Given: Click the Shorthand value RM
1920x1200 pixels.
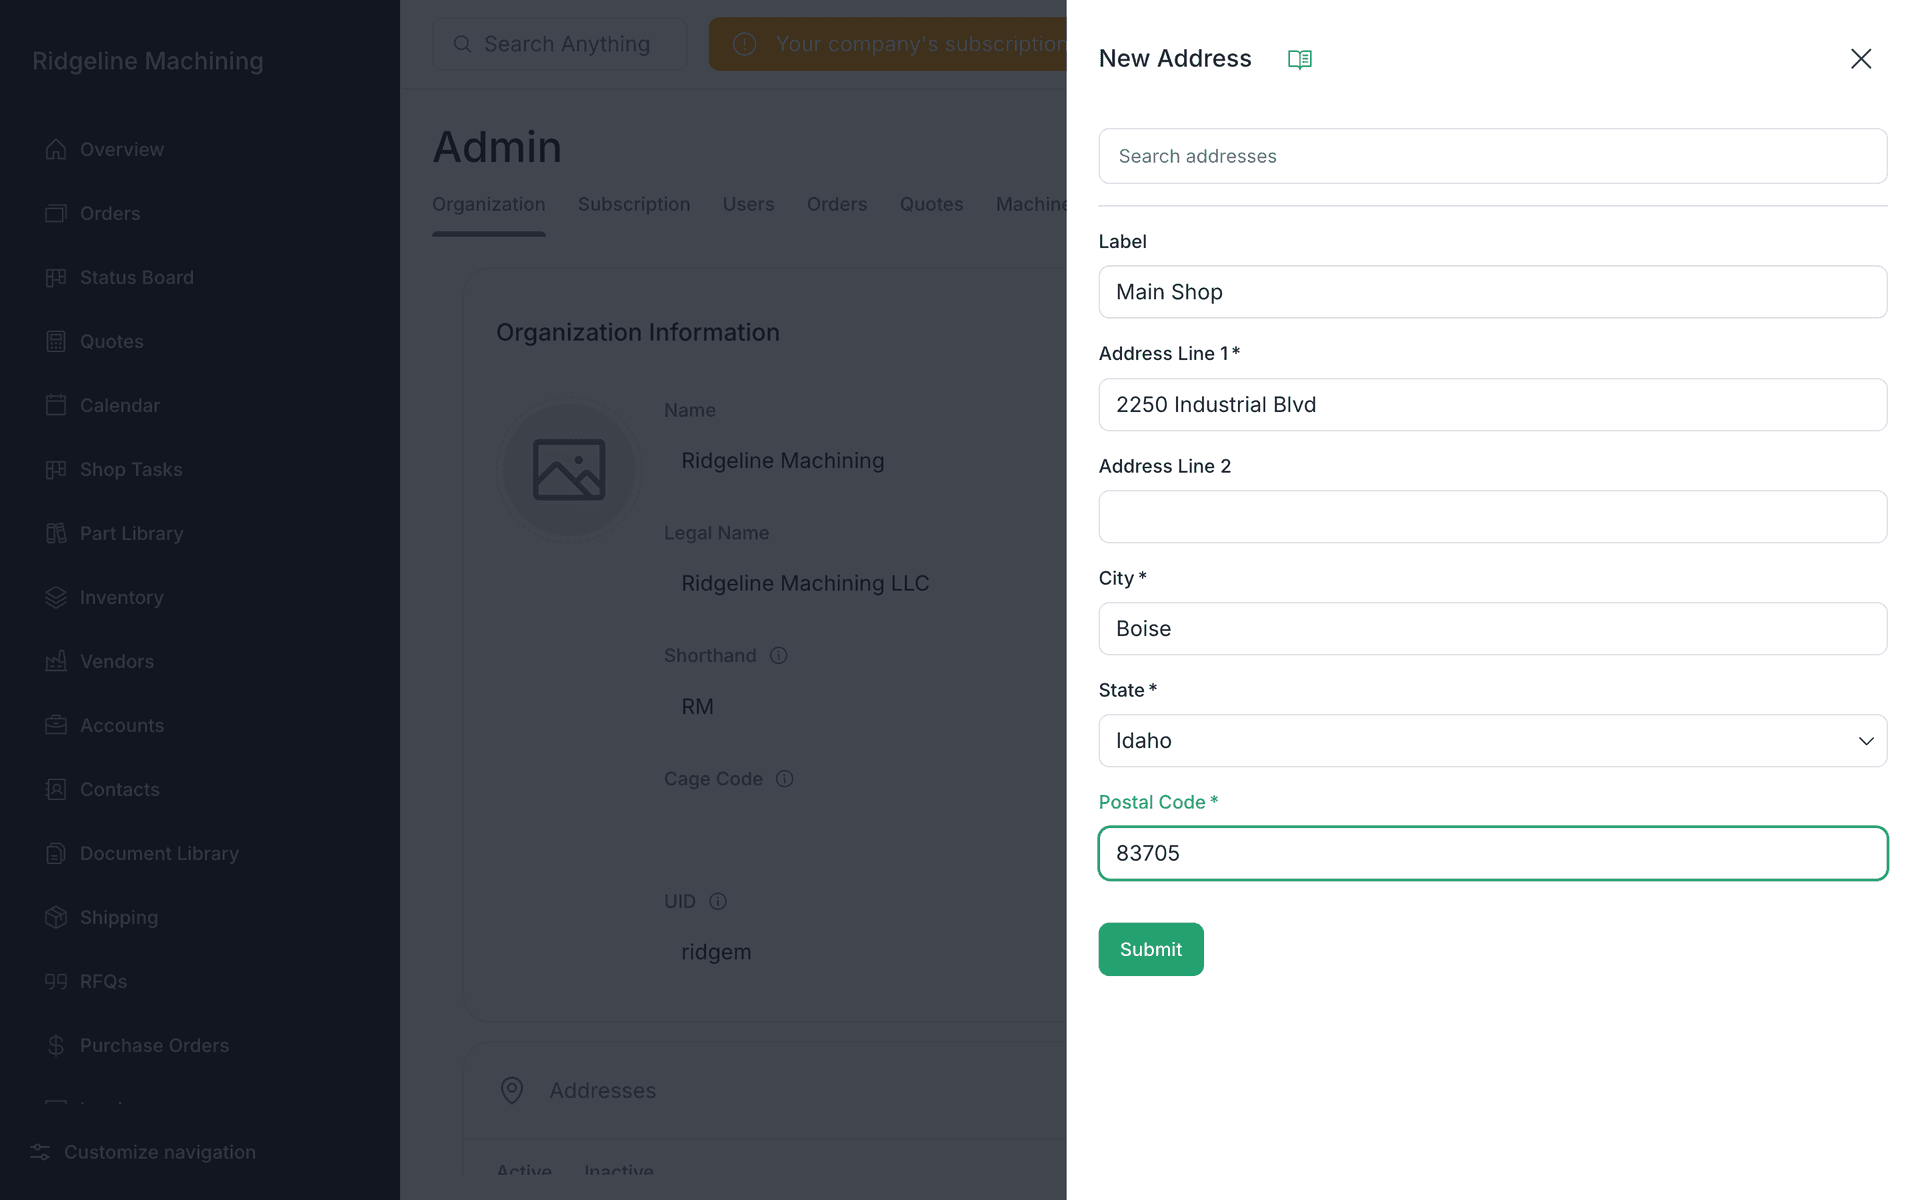Looking at the screenshot, I should coord(697,707).
